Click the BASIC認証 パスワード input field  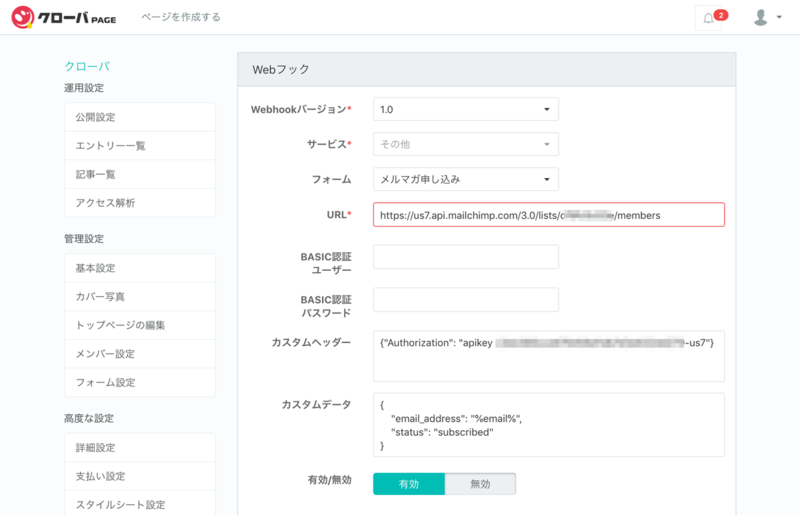[x=466, y=300]
